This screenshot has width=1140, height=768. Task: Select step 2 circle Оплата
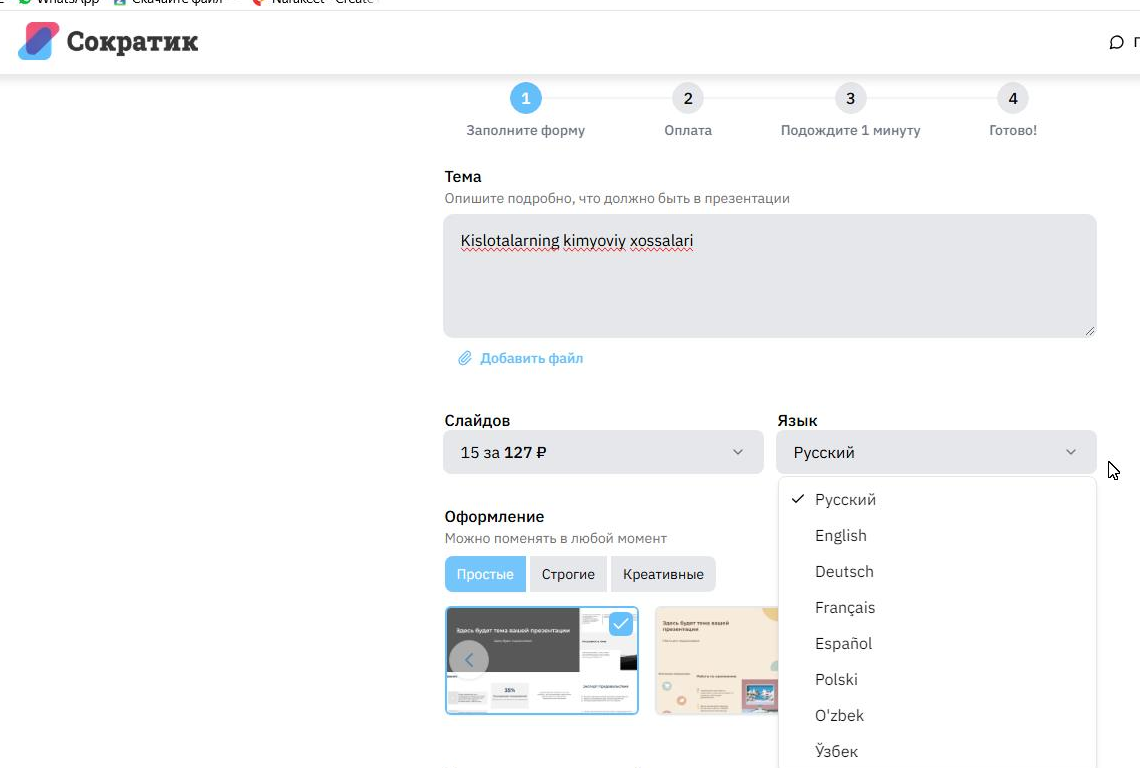688,98
